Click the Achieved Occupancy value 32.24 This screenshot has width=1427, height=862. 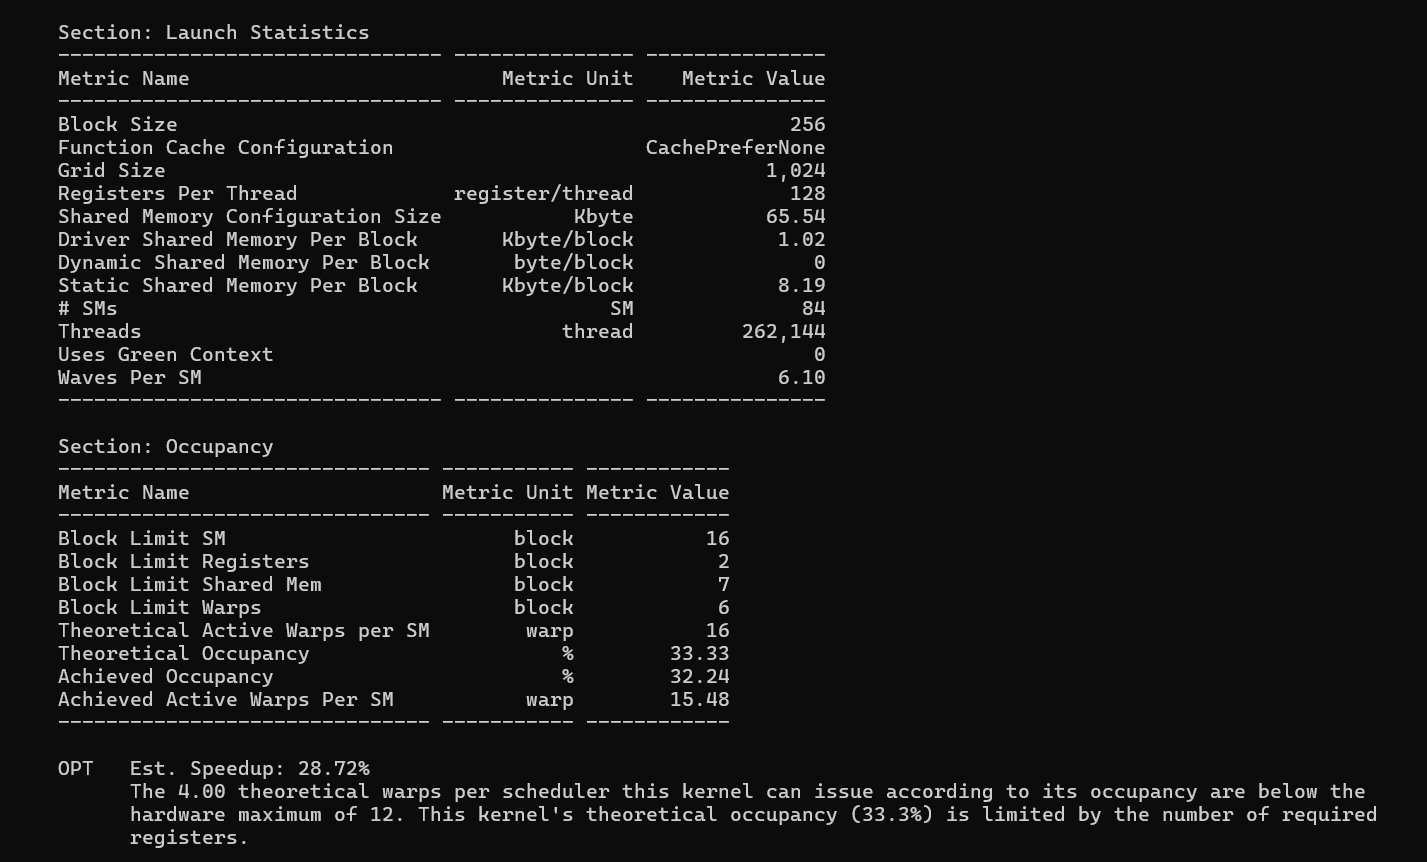699,677
